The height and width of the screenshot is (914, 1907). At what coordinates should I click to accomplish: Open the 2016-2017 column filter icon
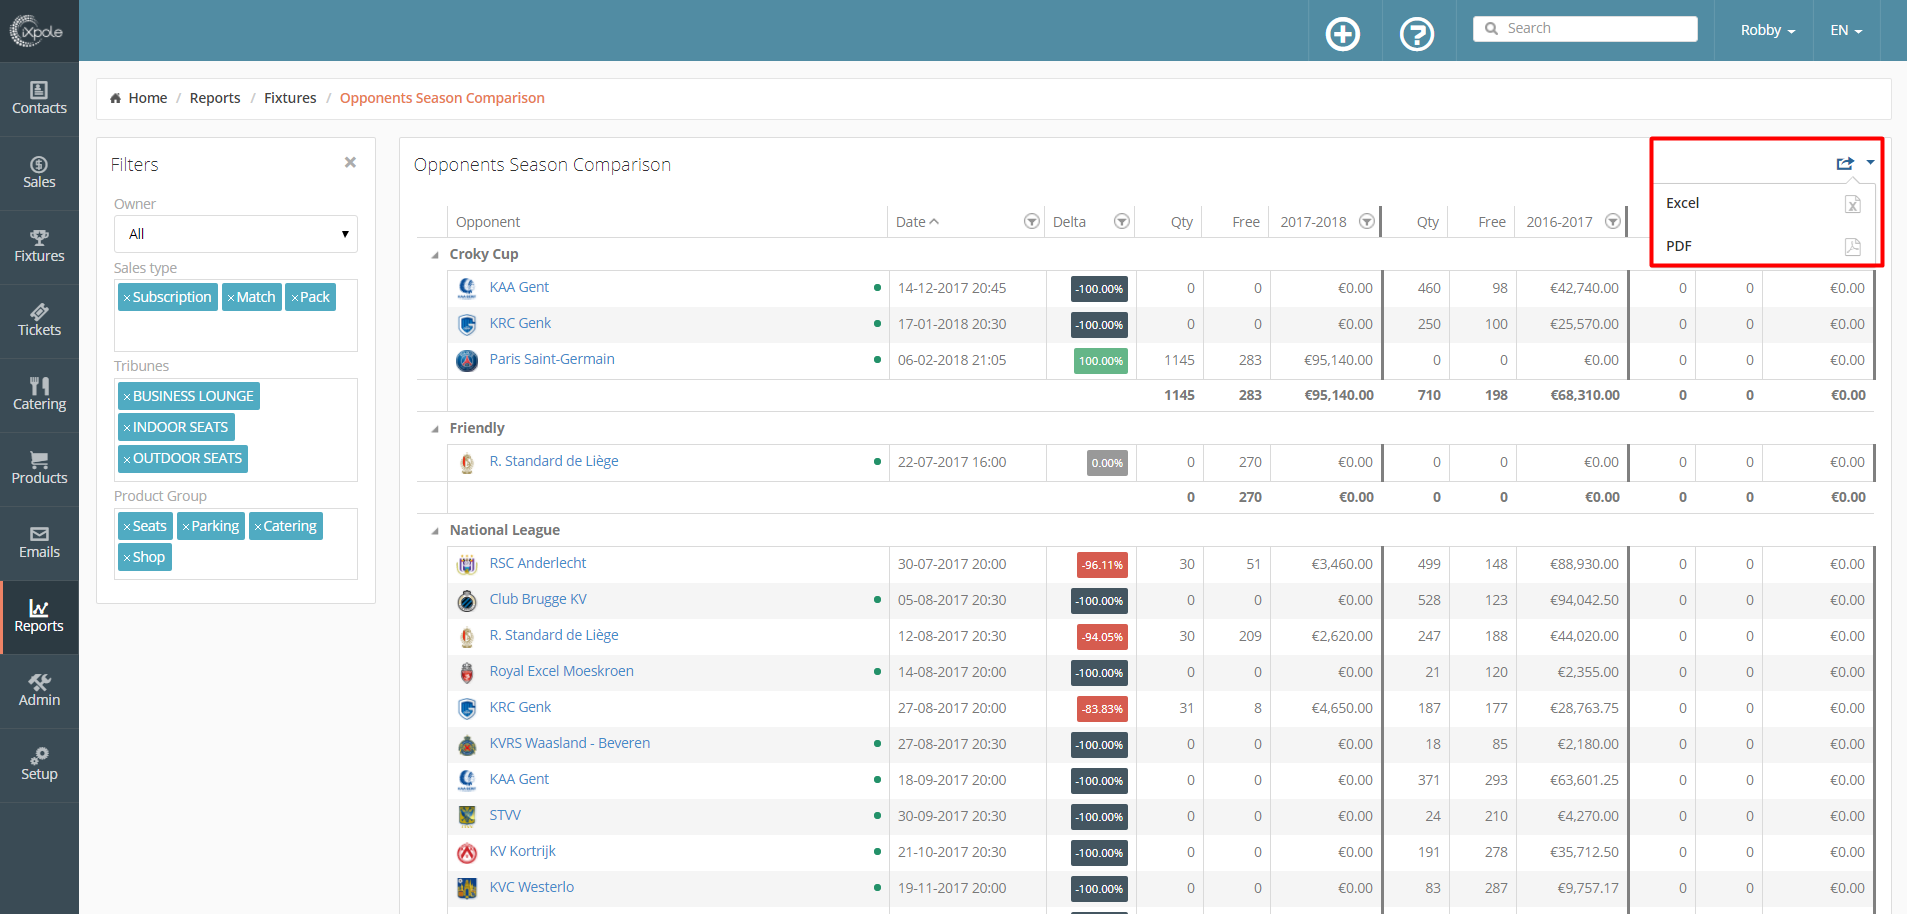pyautogui.click(x=1613, y=221)
